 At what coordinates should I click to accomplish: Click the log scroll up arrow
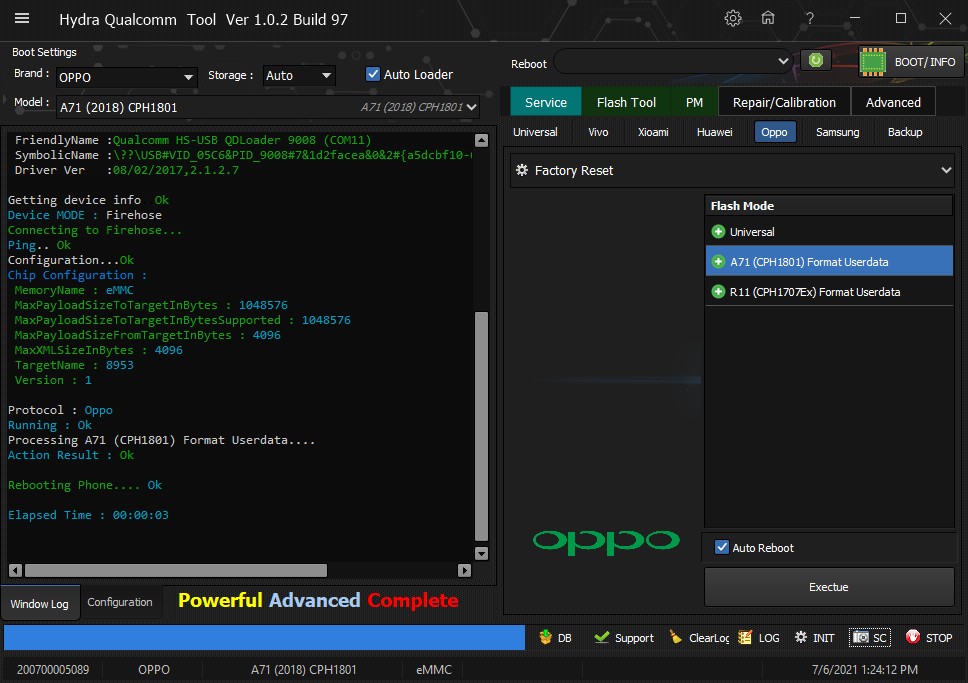point(482,140)
